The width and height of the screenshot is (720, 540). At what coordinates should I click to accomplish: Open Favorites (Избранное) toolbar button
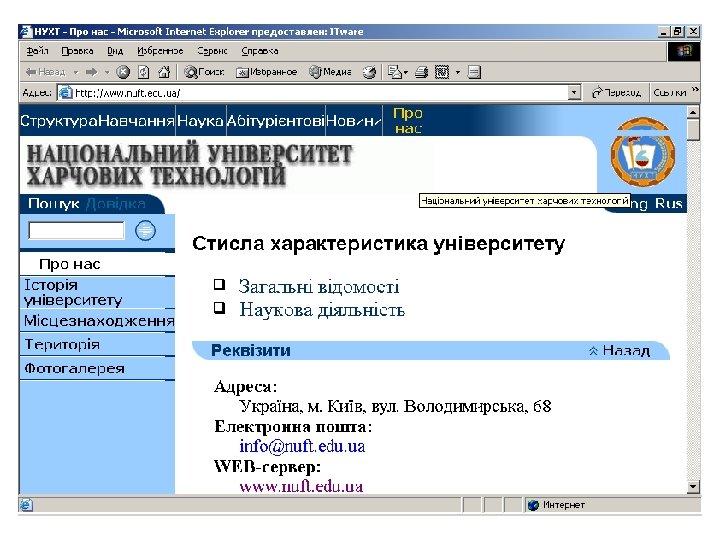(x=266, y=72)
